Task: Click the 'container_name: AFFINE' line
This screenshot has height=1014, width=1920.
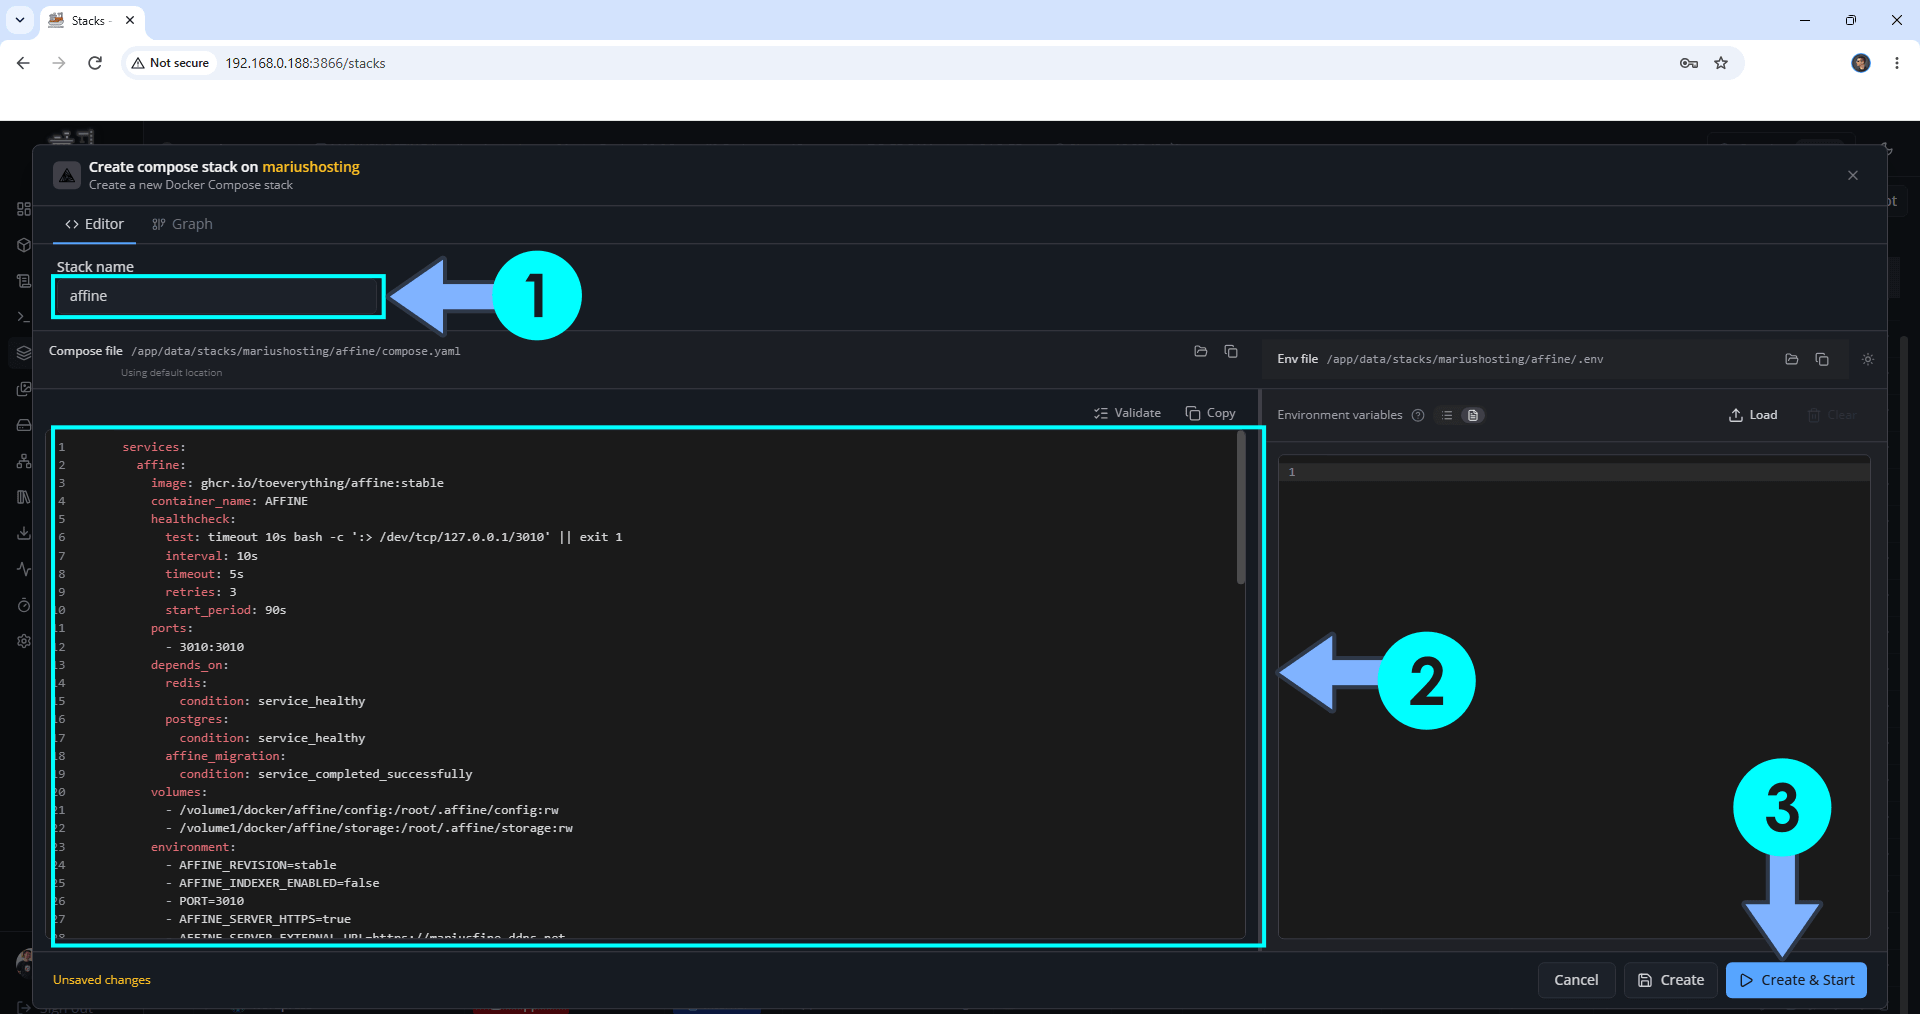Action: tap(229, 501)
